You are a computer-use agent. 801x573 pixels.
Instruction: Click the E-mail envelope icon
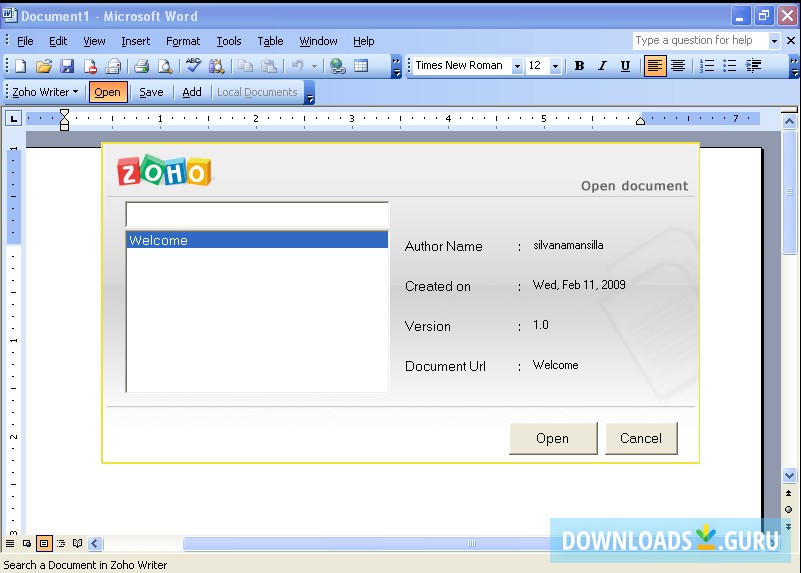point(113,66)
